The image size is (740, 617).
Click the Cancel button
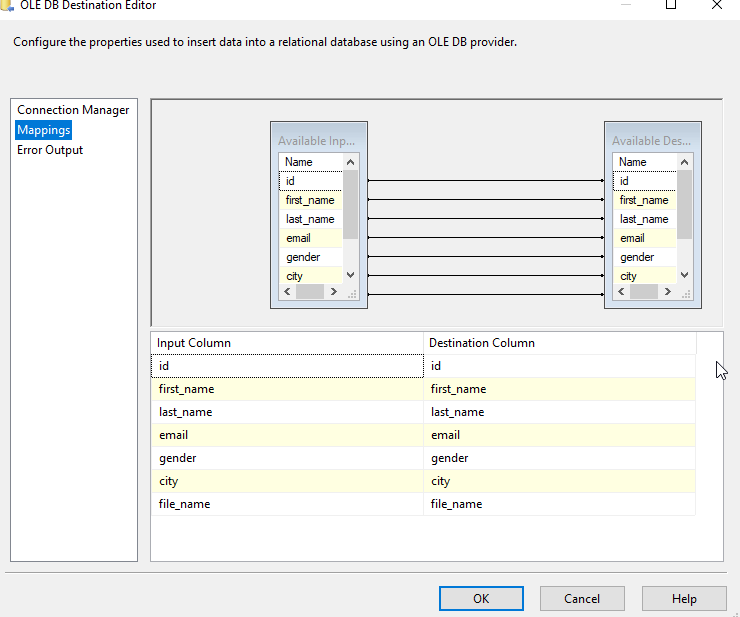coord(582,598)
